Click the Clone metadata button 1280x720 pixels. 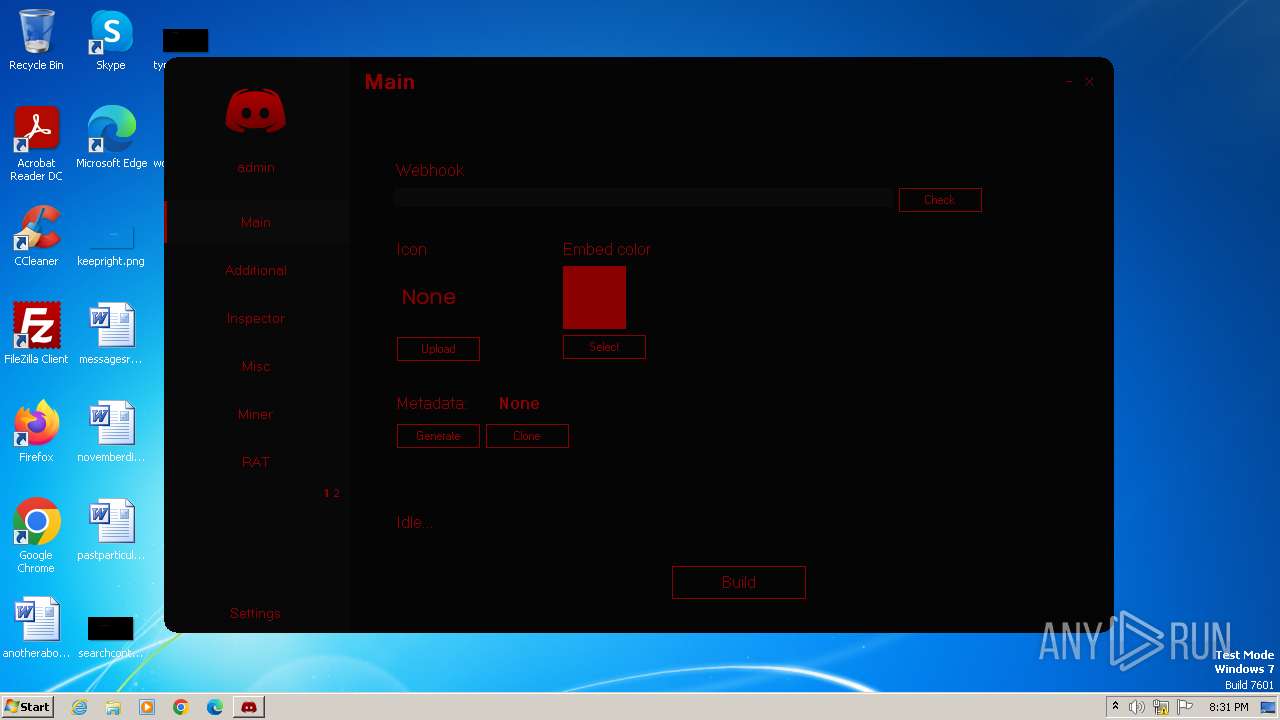point(527,436)
